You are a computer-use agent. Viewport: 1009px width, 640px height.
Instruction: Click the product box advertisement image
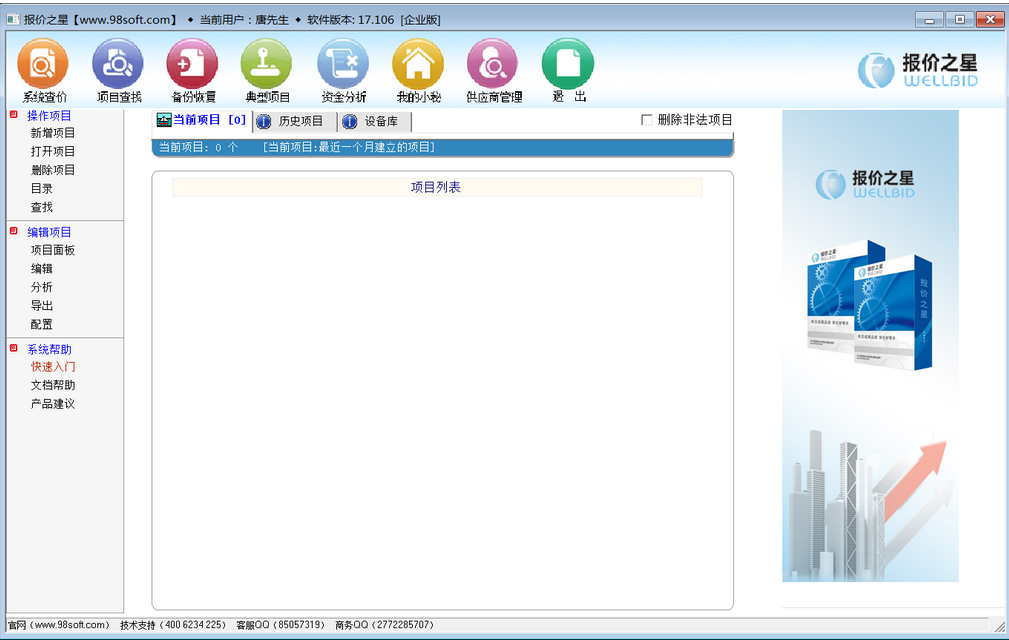click(869, 305)
